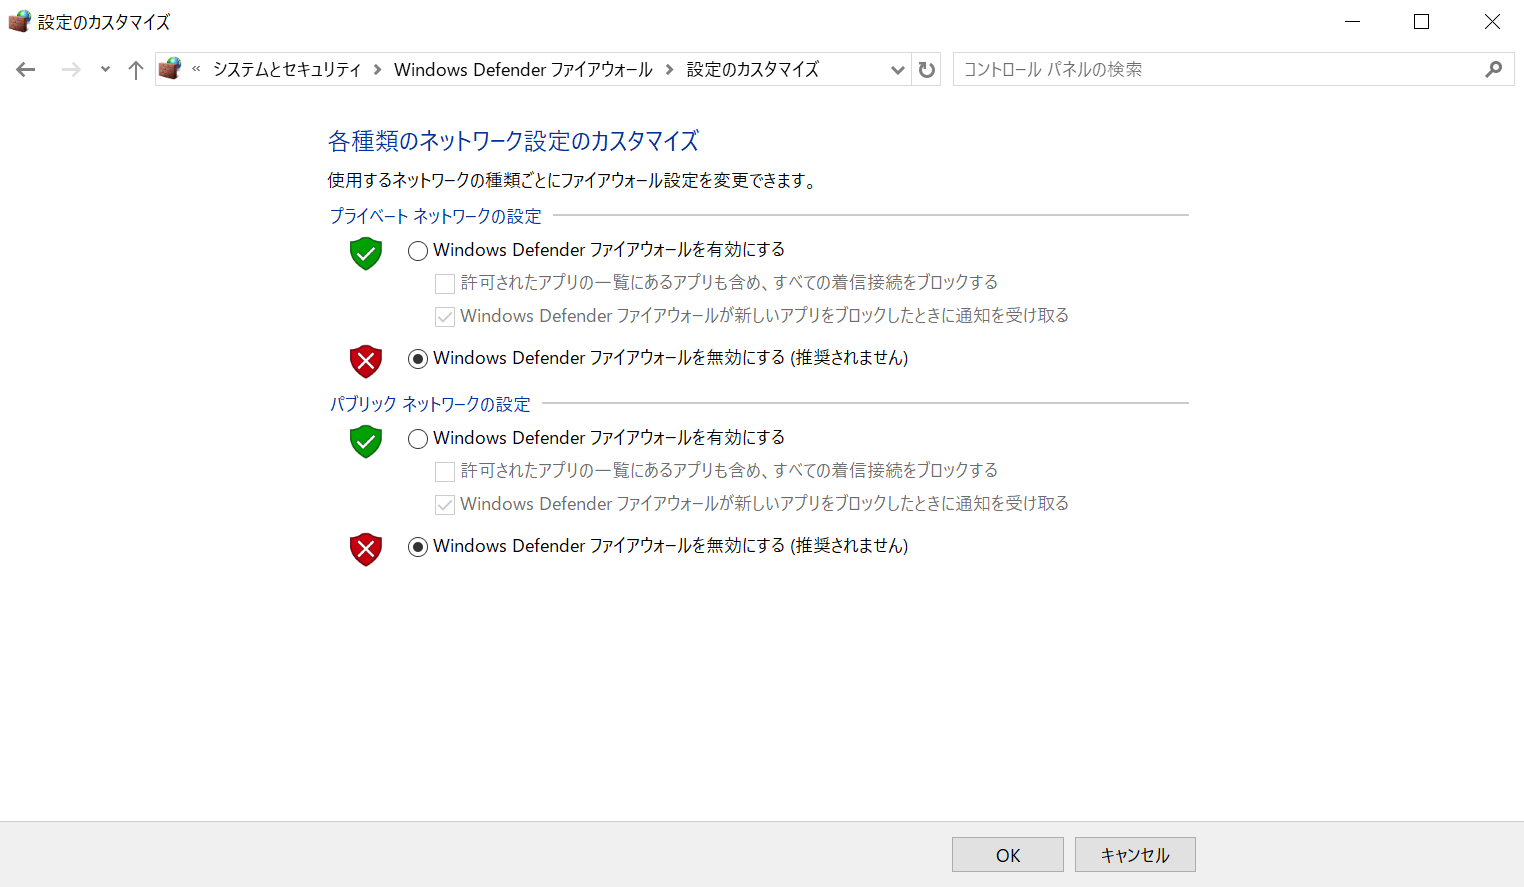The width and height of the screenshot is (1524, 887).
Task: Click the プライベート ネットワークの設定 section label
Action: (x=436, y=216)
